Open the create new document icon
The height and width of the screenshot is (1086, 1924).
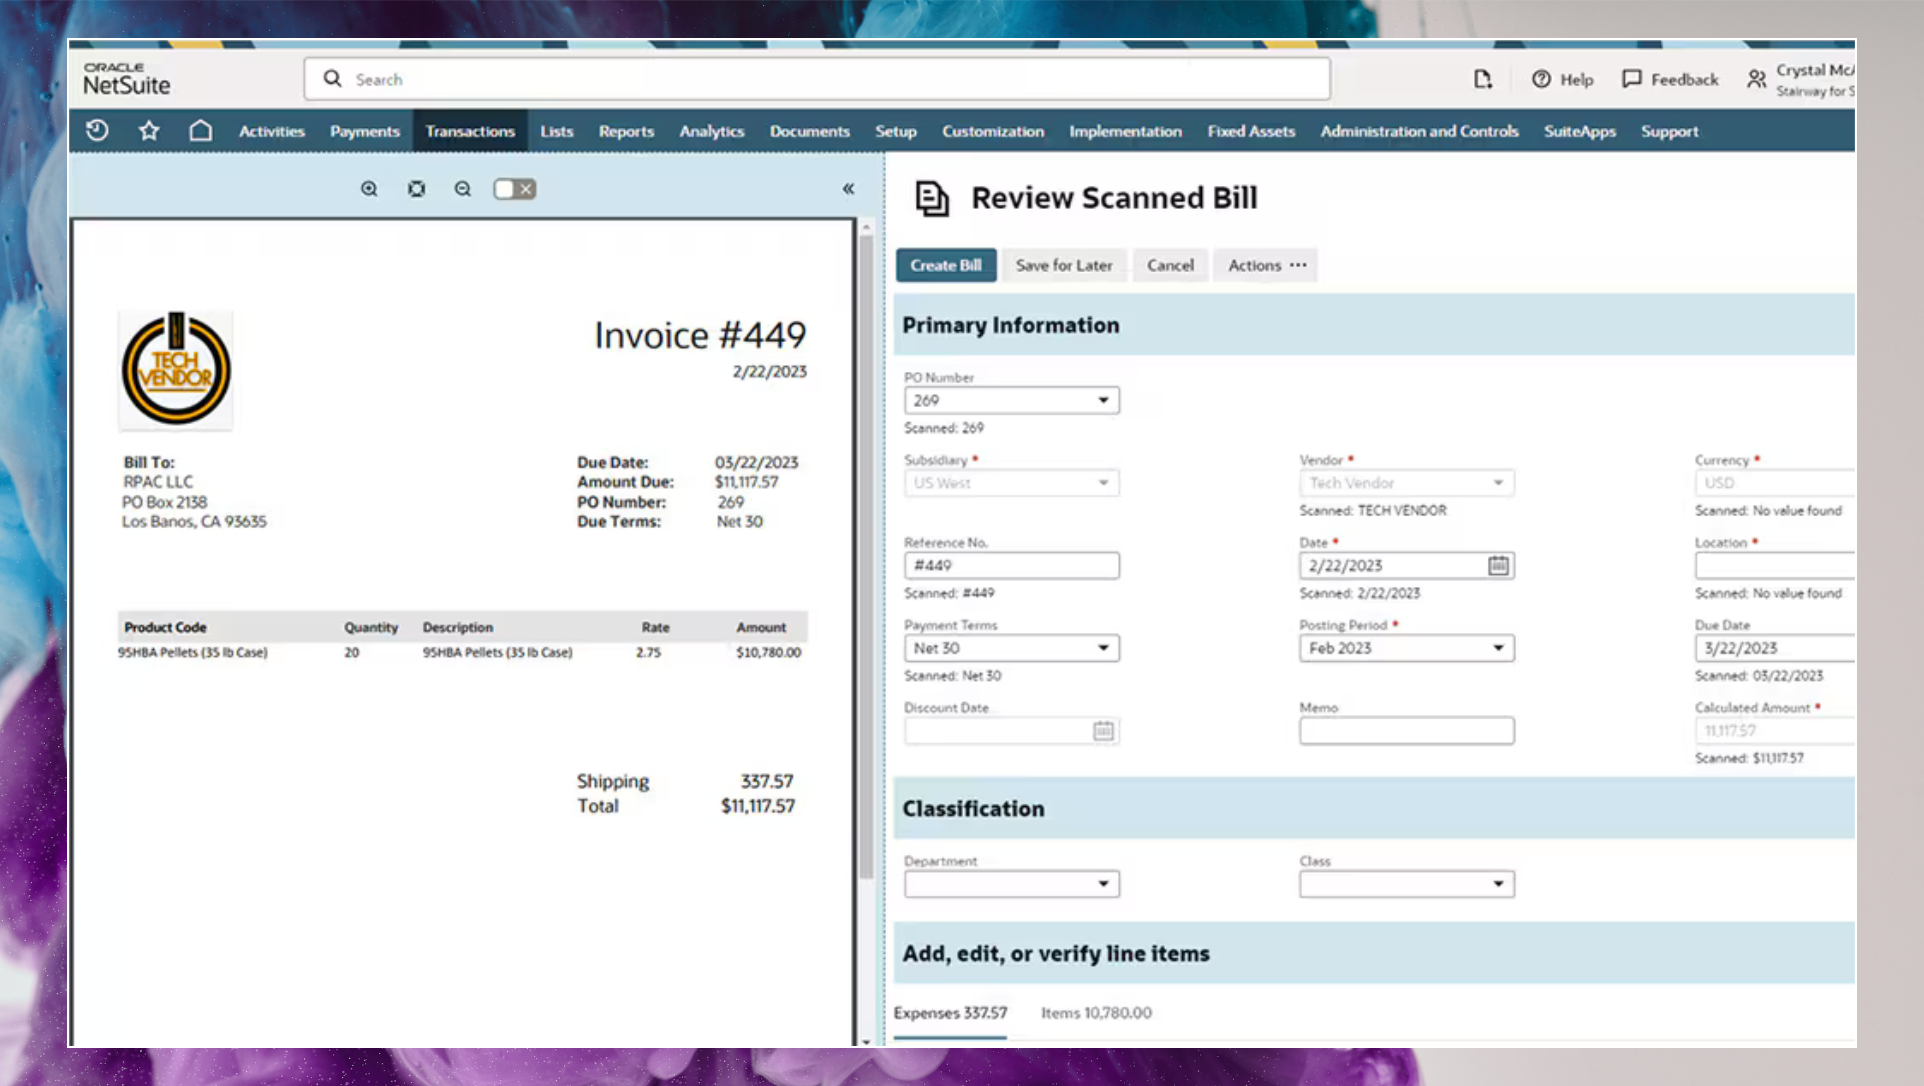(1483, 79)
